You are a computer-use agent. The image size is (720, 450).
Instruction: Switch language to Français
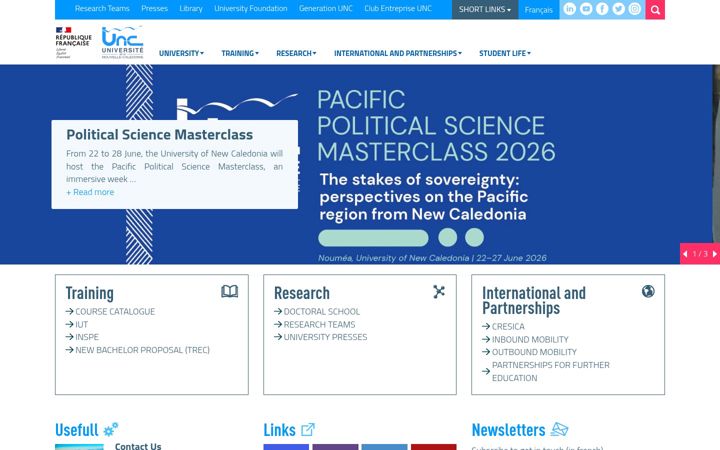pyautogui.click(x=539, y=10)
